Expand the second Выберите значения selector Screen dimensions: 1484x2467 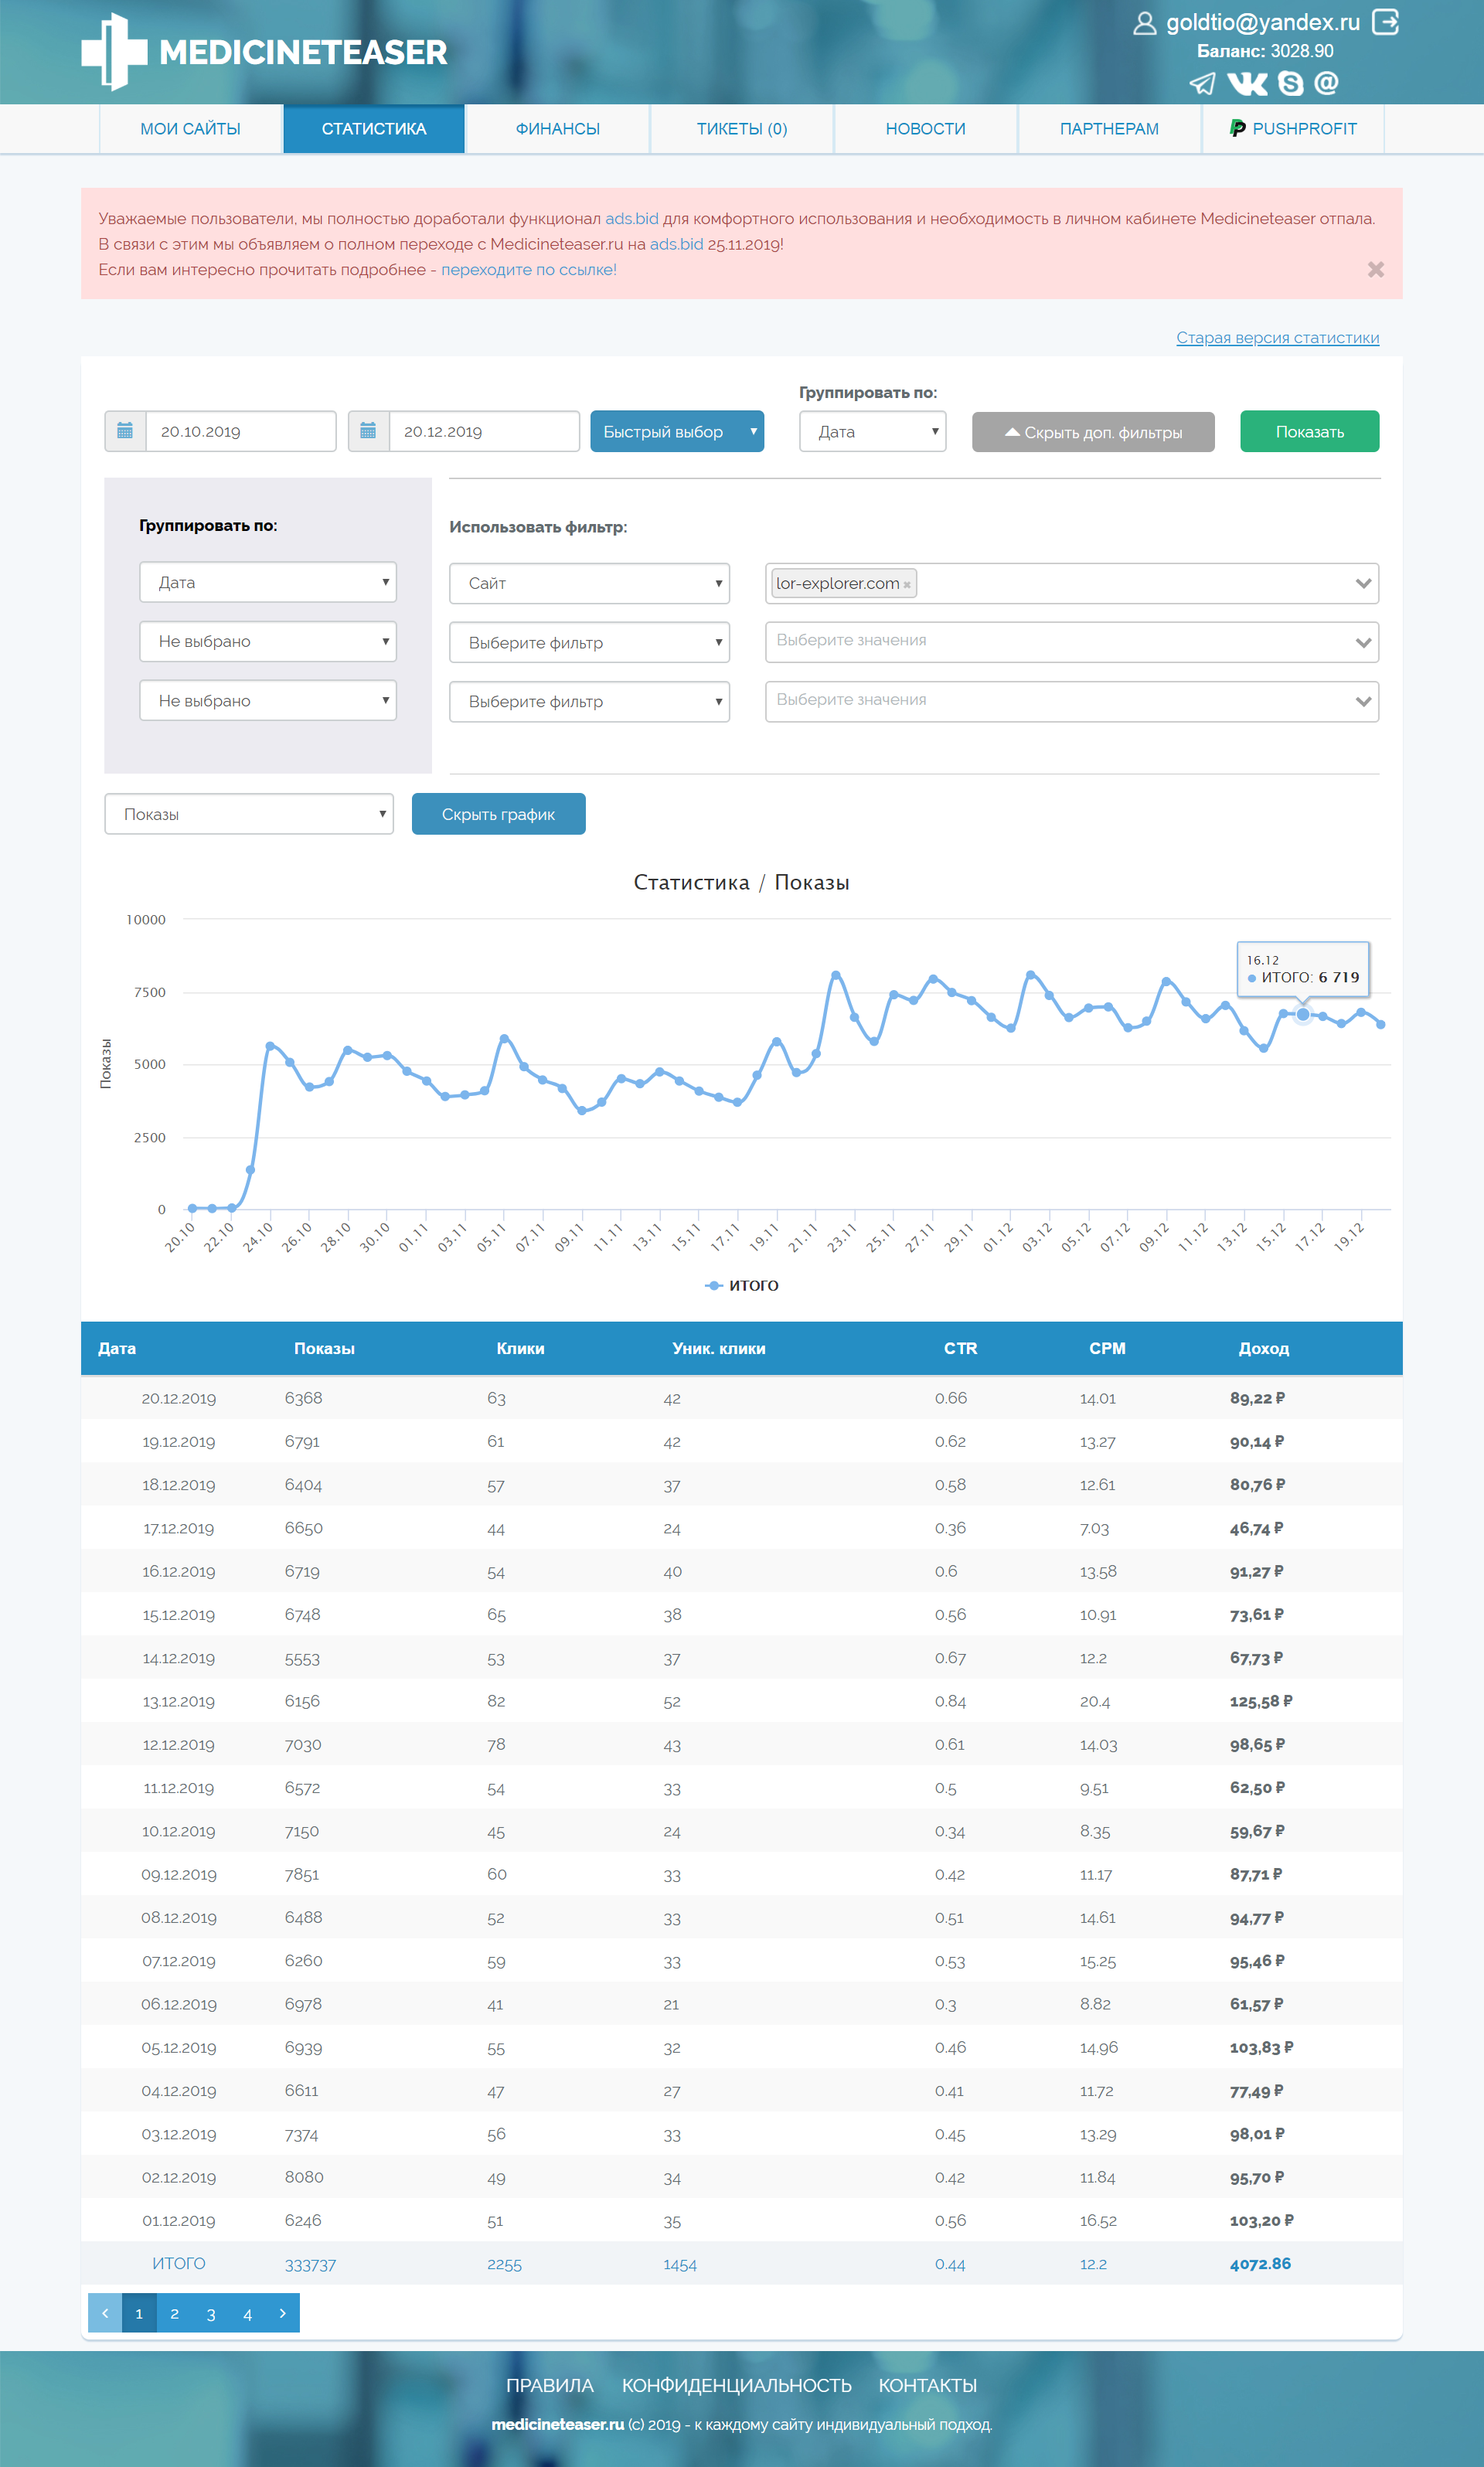coord(1071,700)
